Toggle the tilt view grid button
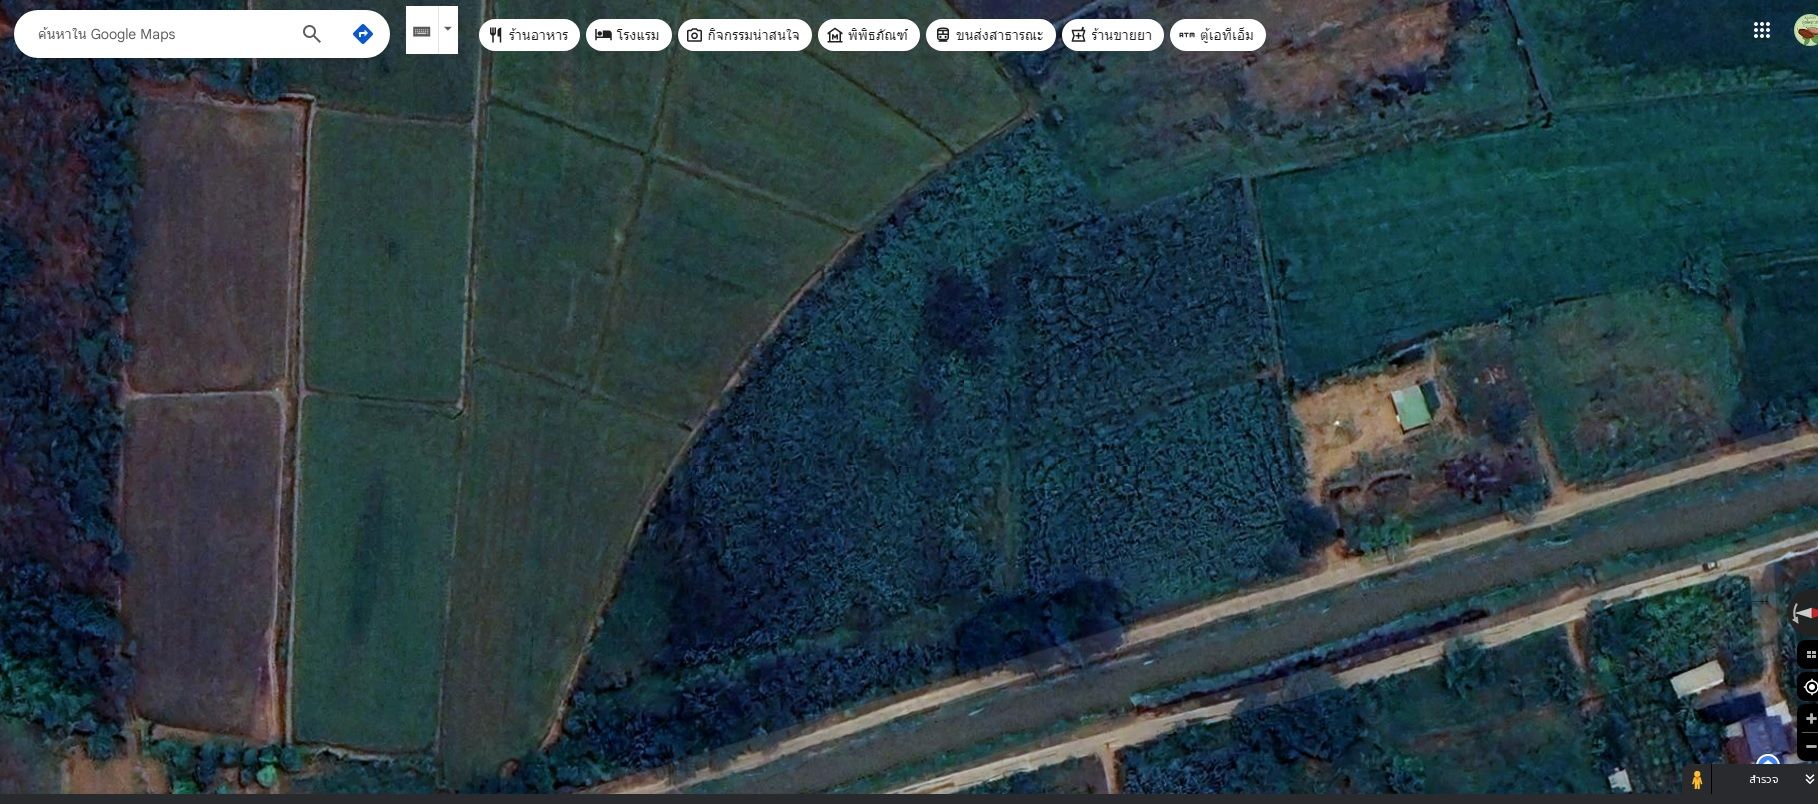 click(1810, 655)
